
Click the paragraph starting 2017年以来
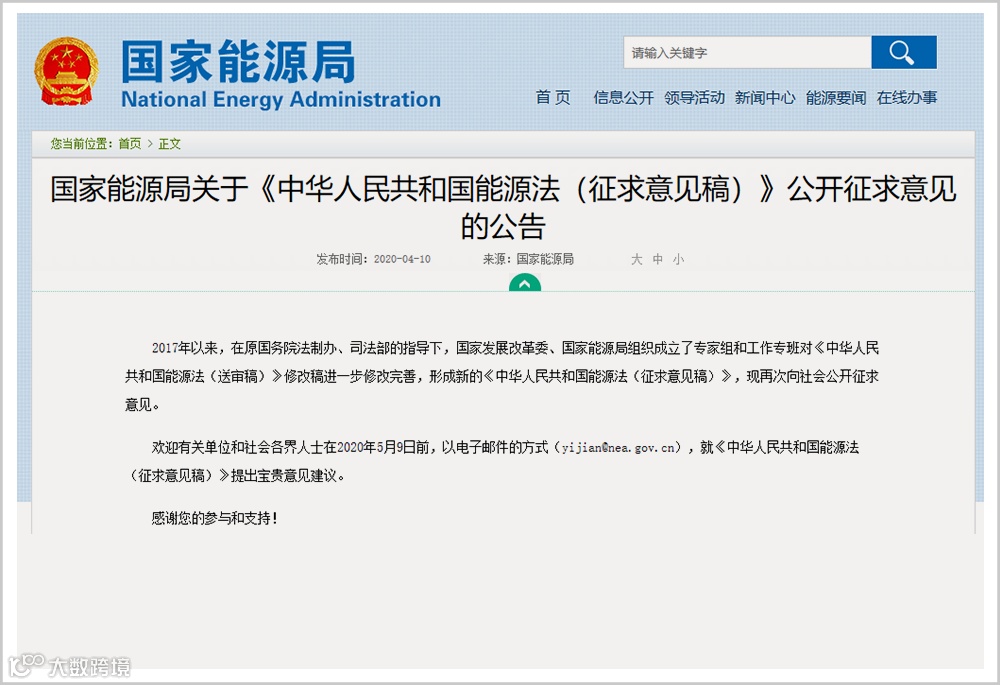click(x=502, y=376)
